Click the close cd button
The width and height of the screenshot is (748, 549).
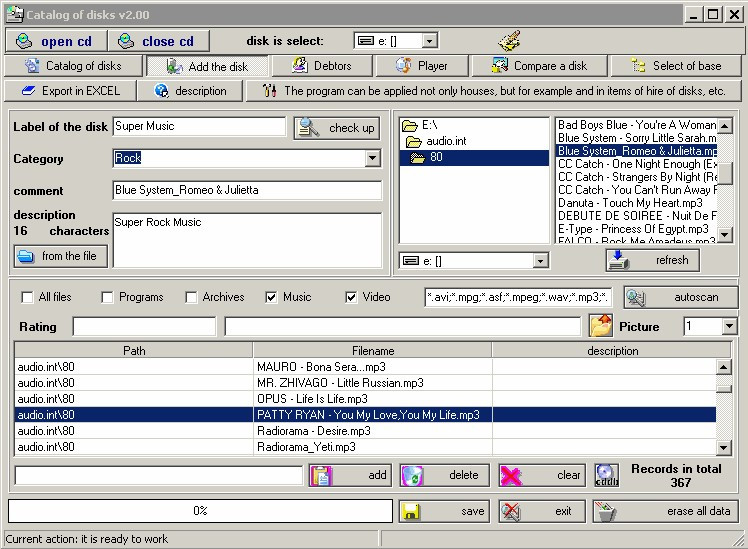[158, 41]
